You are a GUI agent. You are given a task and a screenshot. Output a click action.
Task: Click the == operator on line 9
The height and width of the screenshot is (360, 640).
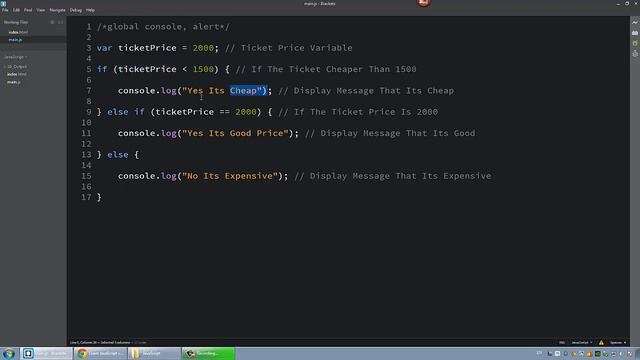(x=224, y=112)
